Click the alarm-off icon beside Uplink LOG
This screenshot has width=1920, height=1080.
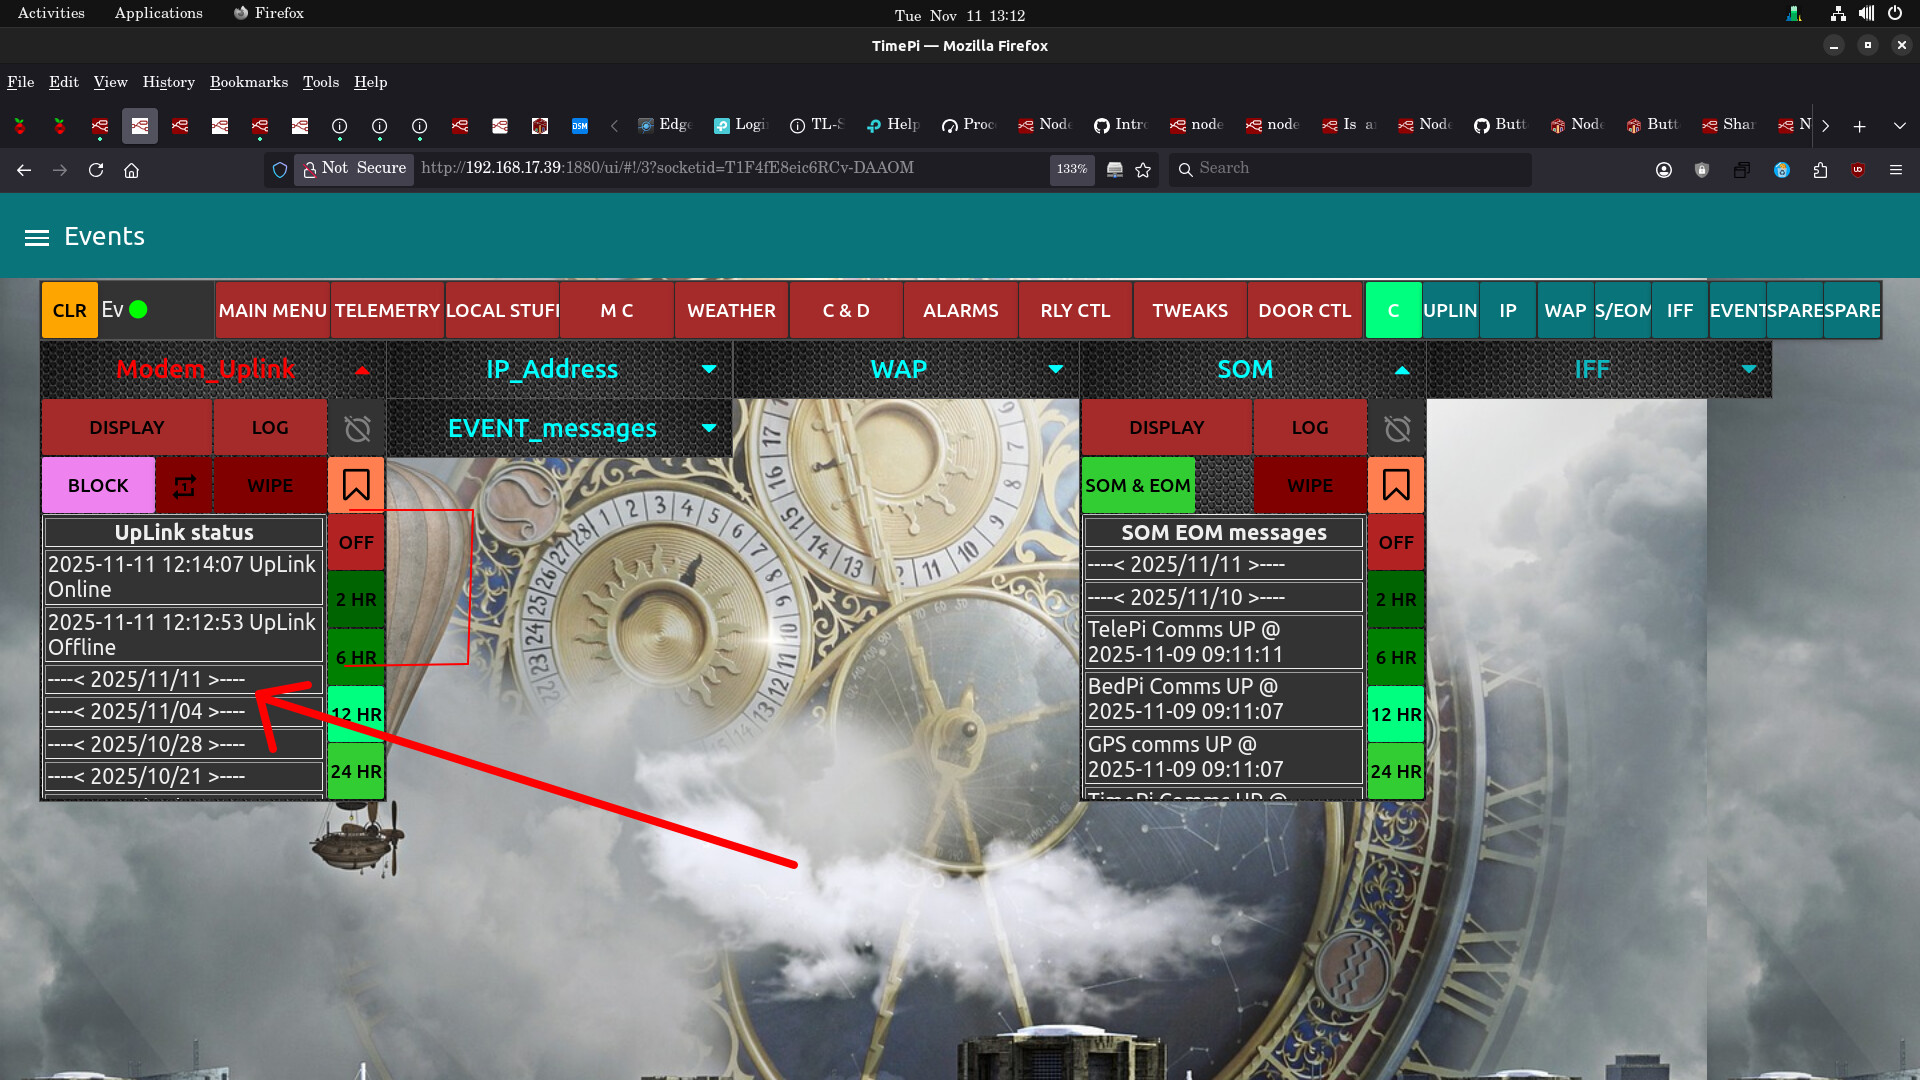click(357, 428)
